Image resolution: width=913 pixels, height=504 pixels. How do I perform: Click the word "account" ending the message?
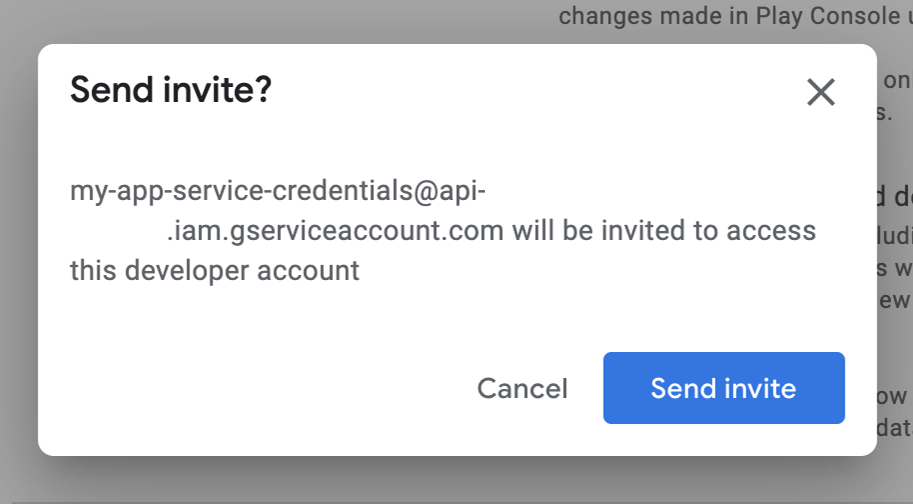tap(309, 270)
